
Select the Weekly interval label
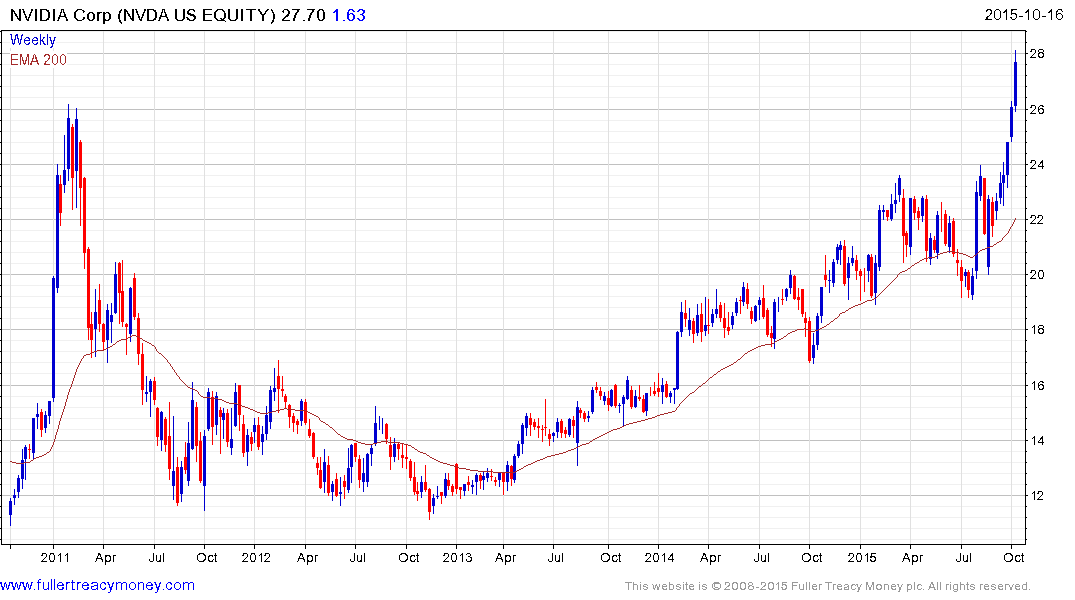coord(33,40)
